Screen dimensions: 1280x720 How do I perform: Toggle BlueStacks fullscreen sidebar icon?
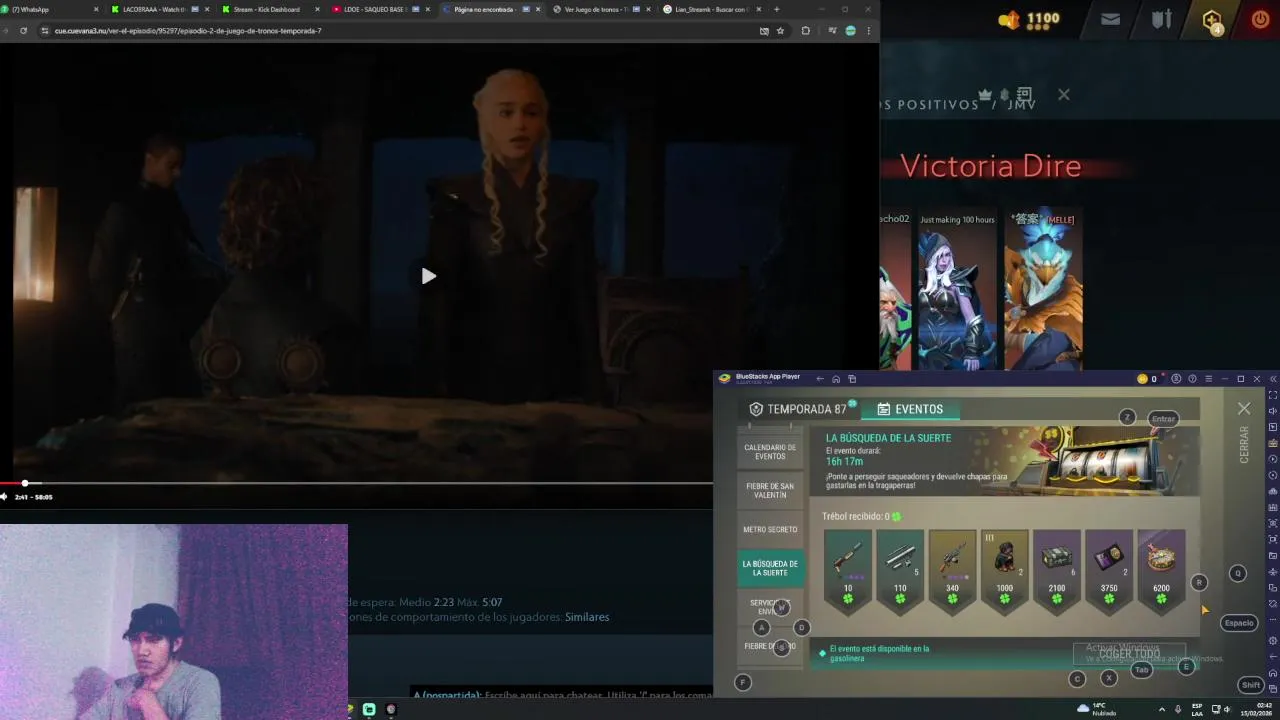1272,395
